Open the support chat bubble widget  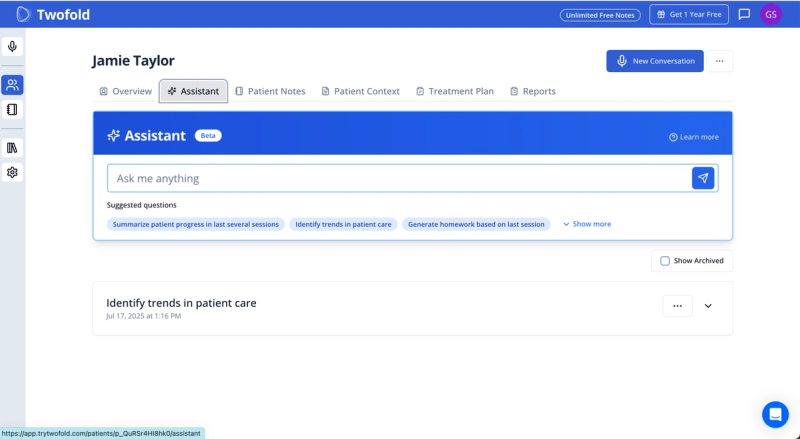[x=775, y=414]
